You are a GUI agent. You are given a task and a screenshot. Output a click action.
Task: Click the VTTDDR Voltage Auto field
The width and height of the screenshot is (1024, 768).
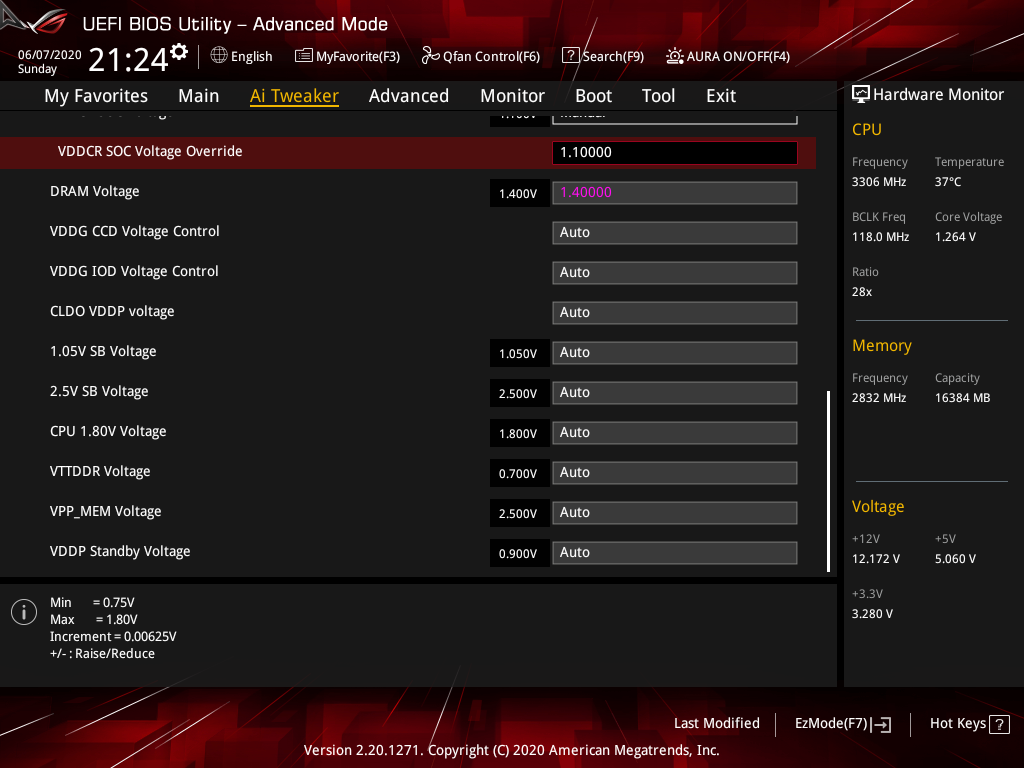click(675, 473)
